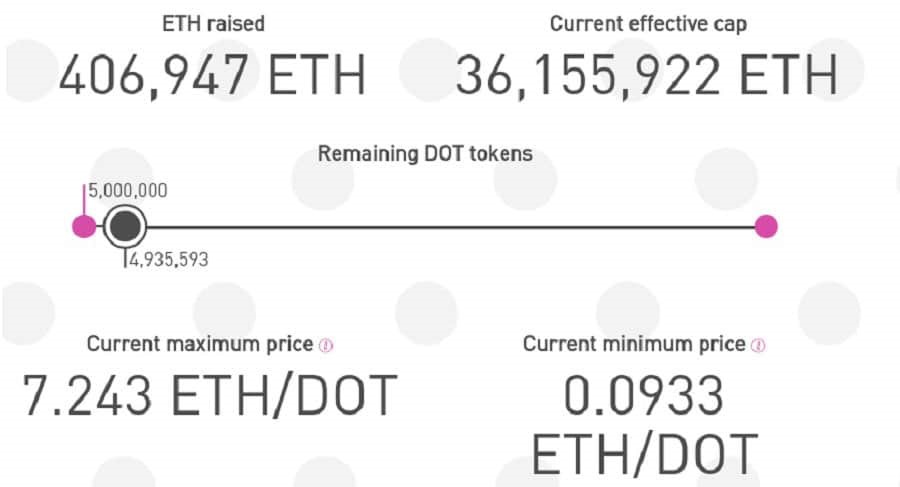Viewport: 900px width, 487px height.
Task: Click the info icon beside Current minimum price
Action: pyautogui.click(x=758, y=345)
